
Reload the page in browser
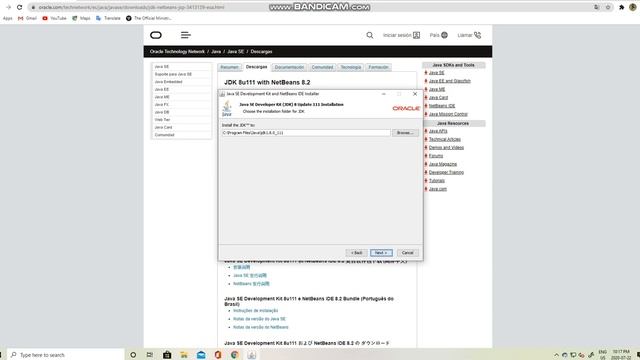(19, 7)
